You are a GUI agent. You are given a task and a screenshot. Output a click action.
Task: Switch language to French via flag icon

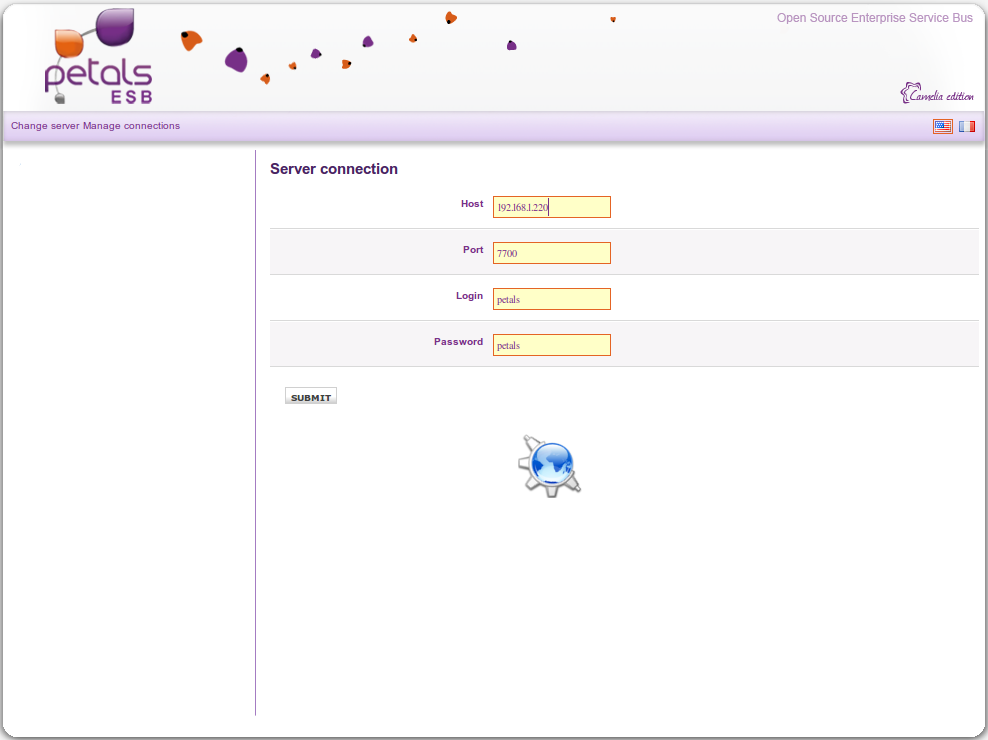coord(967,127)
